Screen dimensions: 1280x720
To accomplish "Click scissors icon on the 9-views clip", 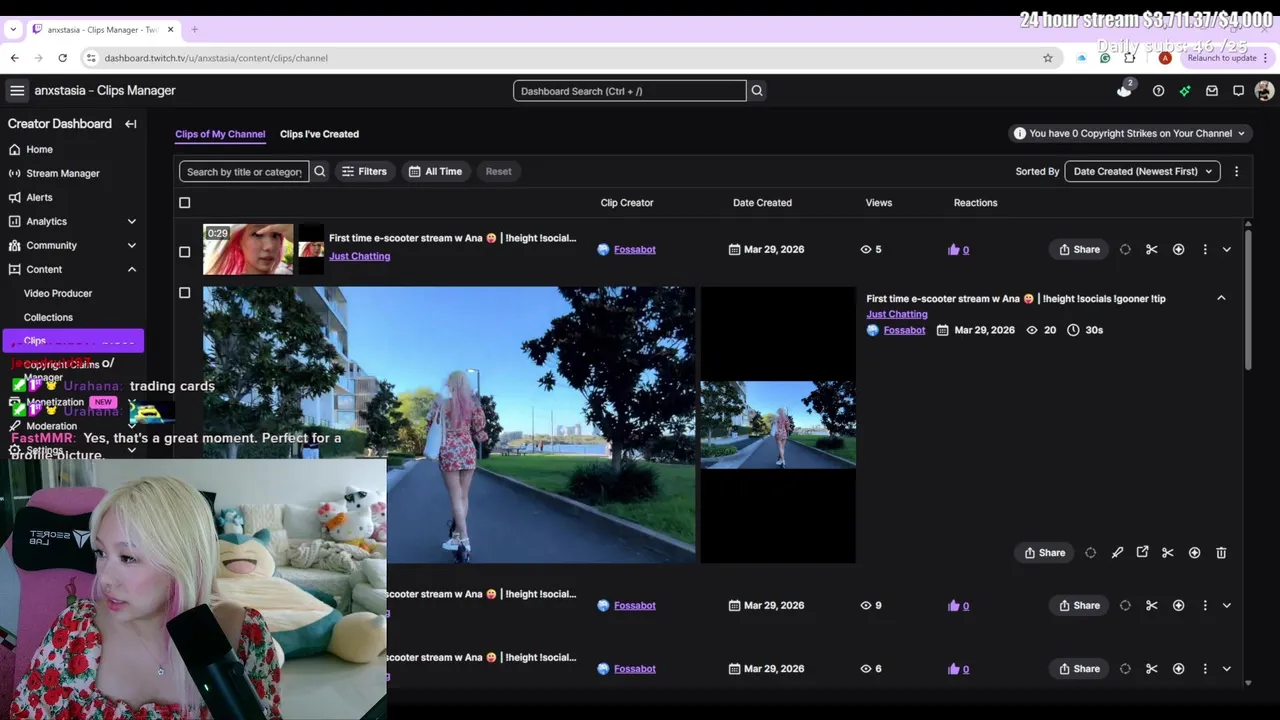I will [x=1152, y=606].
